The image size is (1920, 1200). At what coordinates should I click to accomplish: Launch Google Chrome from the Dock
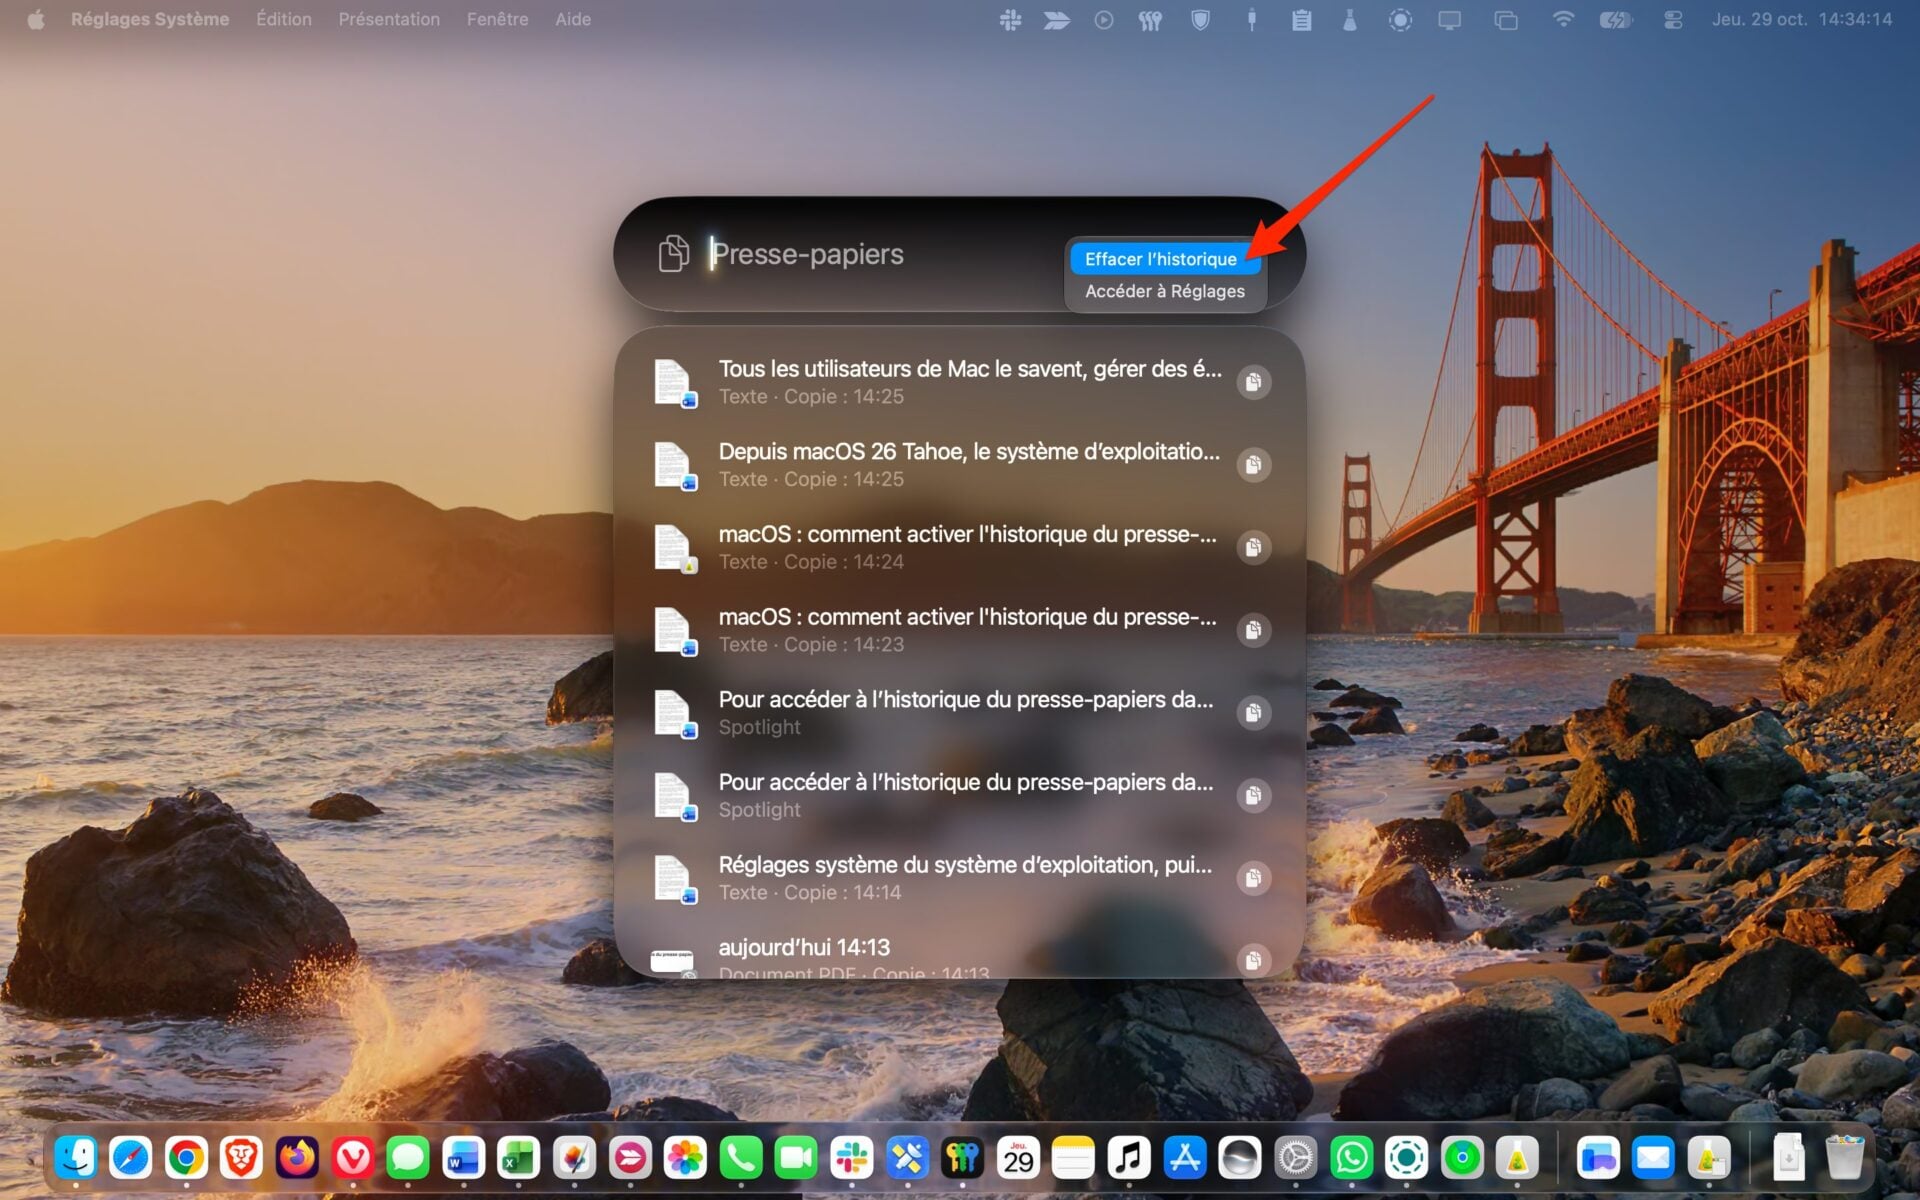click(186, 1158)
